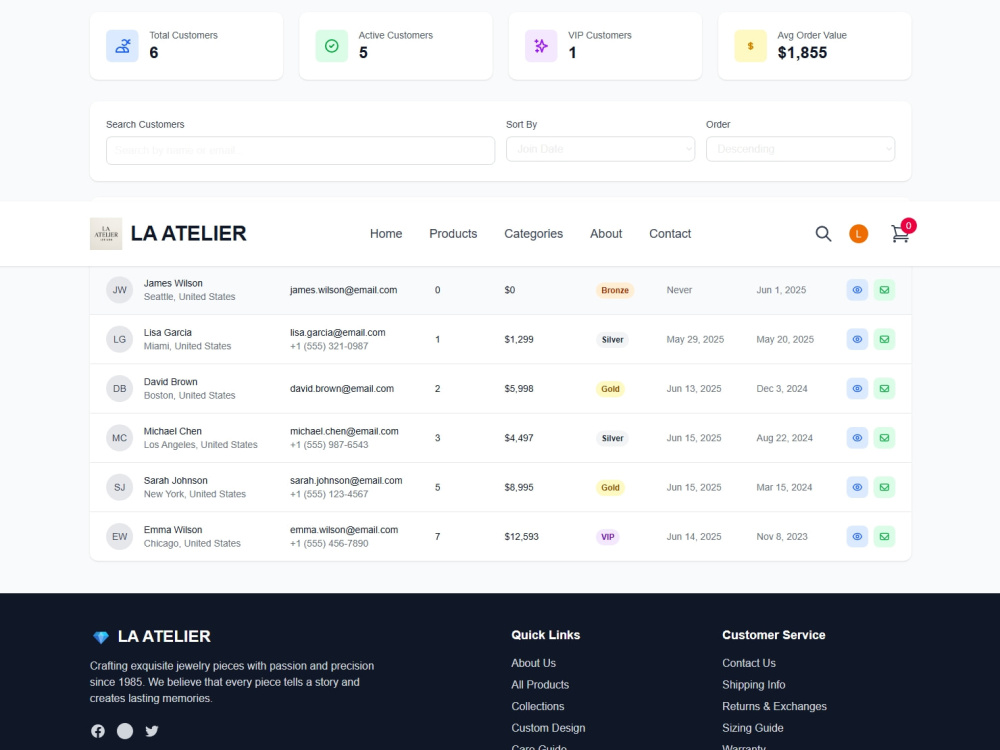Send email to David Brown

(884, 388)
